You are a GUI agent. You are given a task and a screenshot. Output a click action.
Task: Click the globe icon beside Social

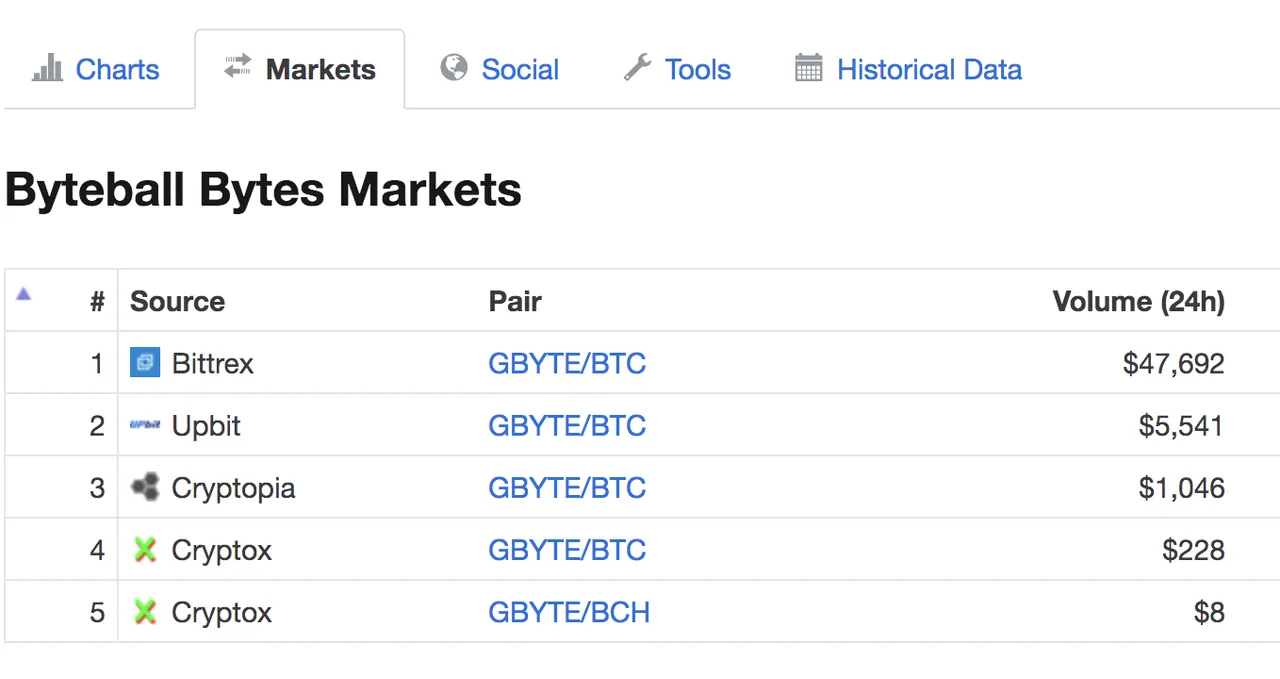click(x=454, y=68)
